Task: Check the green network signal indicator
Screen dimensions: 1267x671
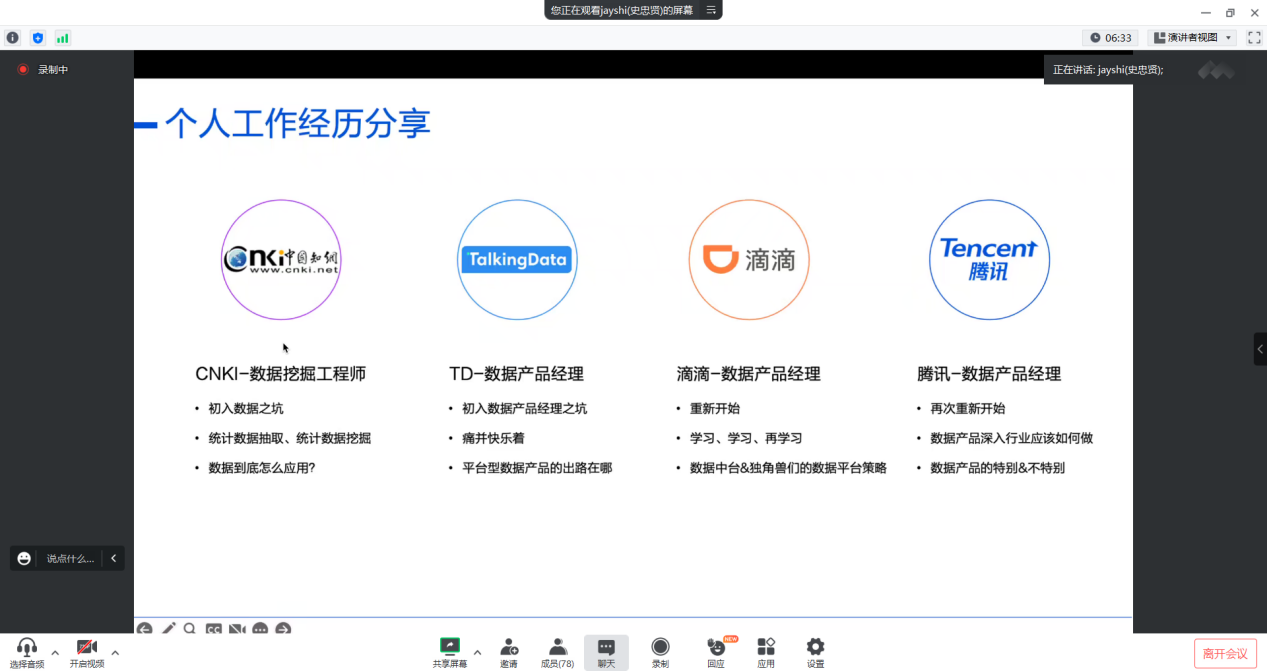Action: 63,38
